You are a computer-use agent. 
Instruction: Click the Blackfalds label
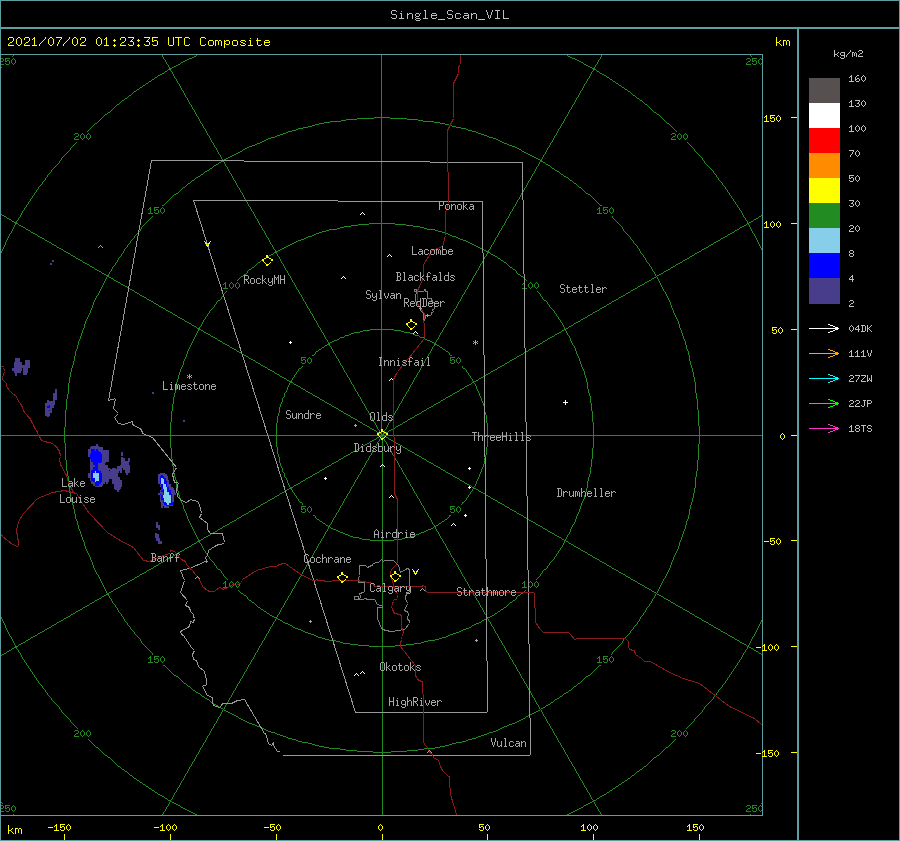425,277
